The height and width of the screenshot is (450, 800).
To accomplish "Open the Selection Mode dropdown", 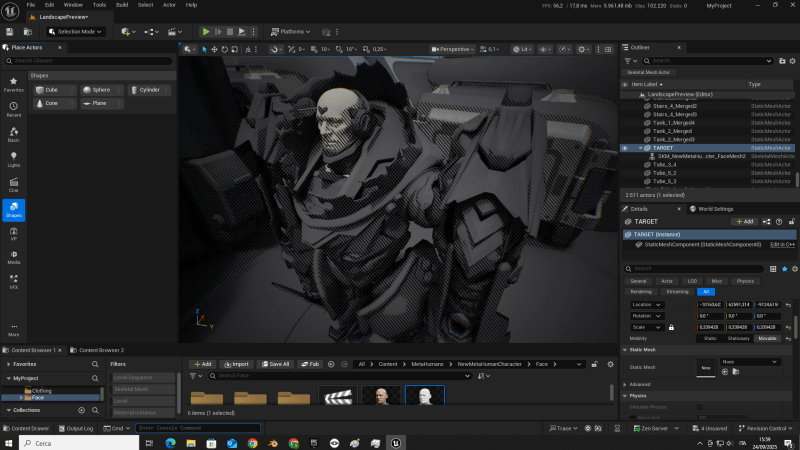I will tap(76, 32).
